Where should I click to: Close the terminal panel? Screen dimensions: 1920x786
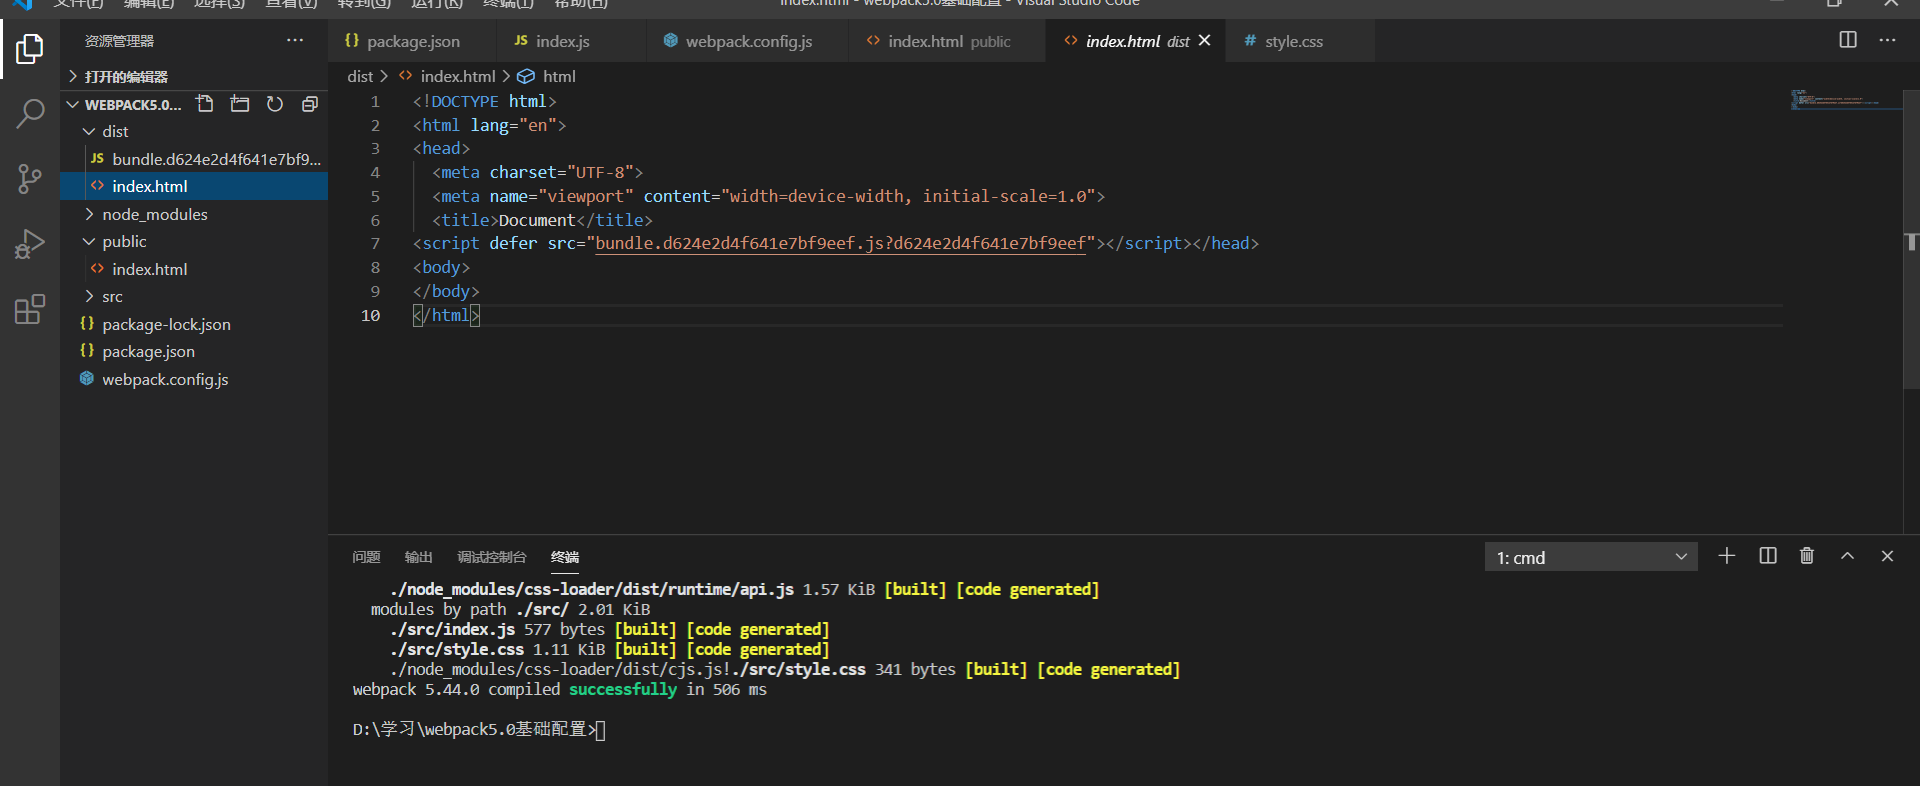tap(1887, 556)
